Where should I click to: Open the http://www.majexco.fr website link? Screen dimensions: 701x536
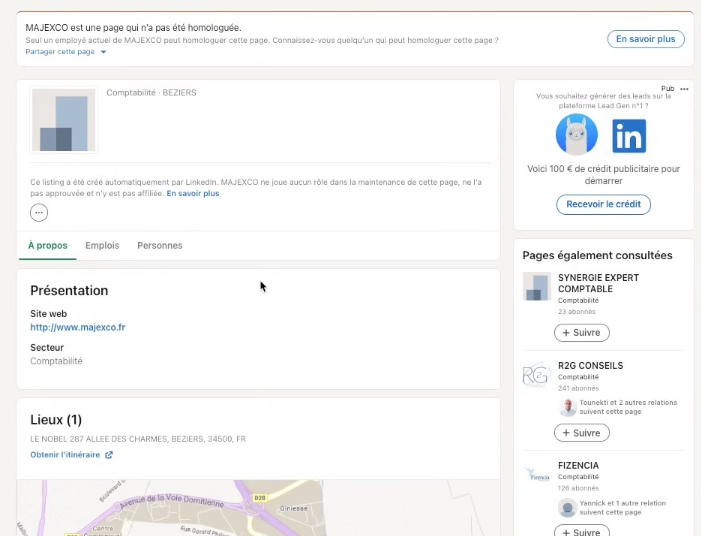78,327
